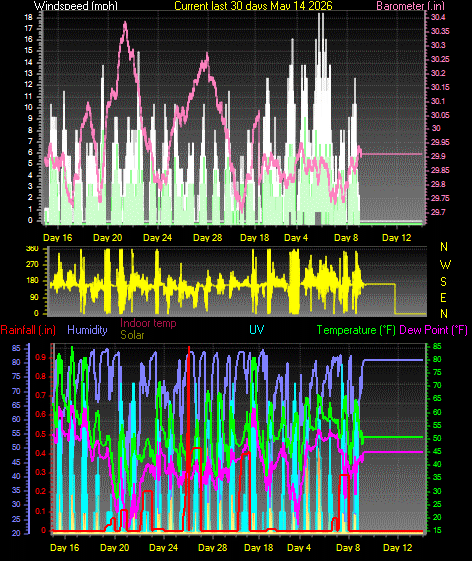Click the W wind direction letter

tap(445, 265)
